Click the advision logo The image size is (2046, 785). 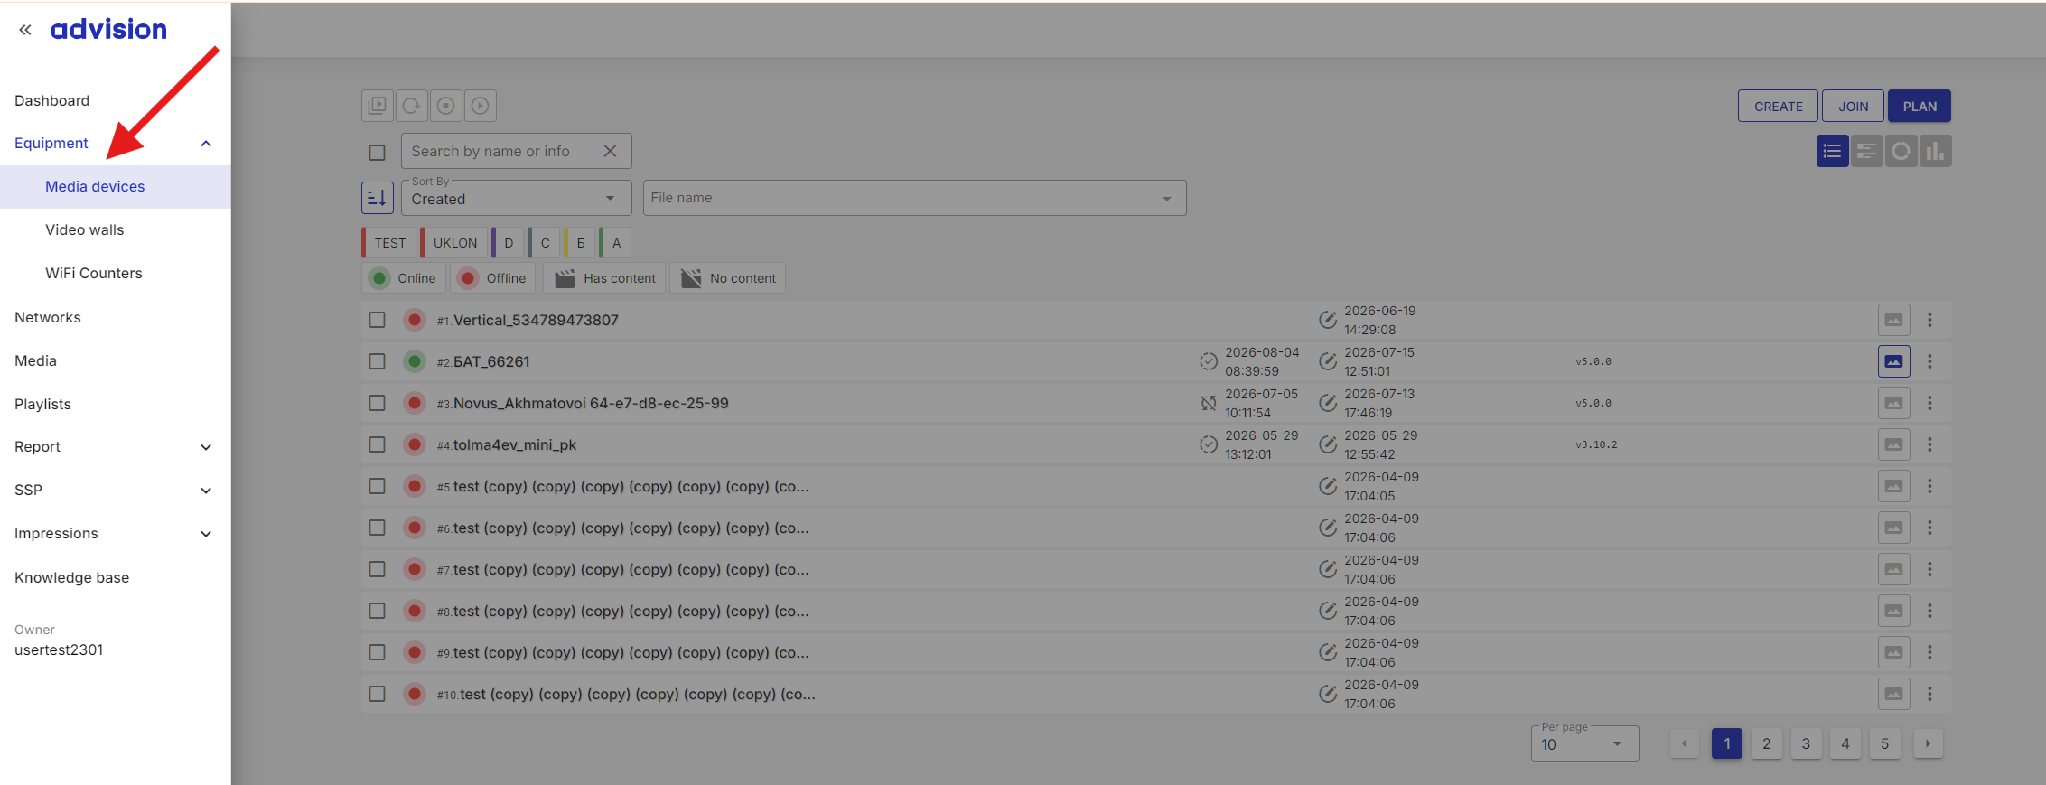click(x=108, y=30)
